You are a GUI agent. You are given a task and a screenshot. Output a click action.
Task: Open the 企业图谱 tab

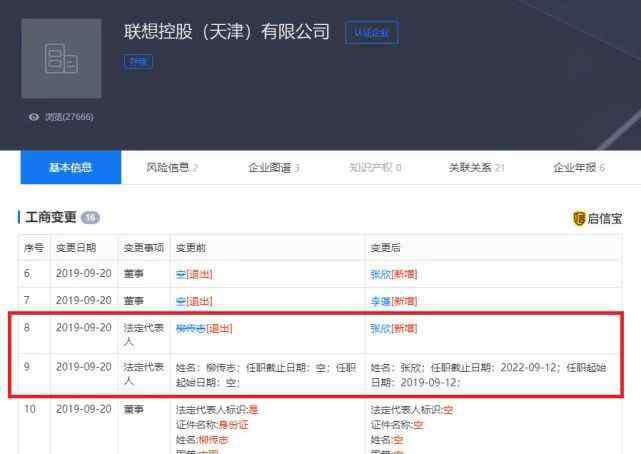click(x=274, y=168)
